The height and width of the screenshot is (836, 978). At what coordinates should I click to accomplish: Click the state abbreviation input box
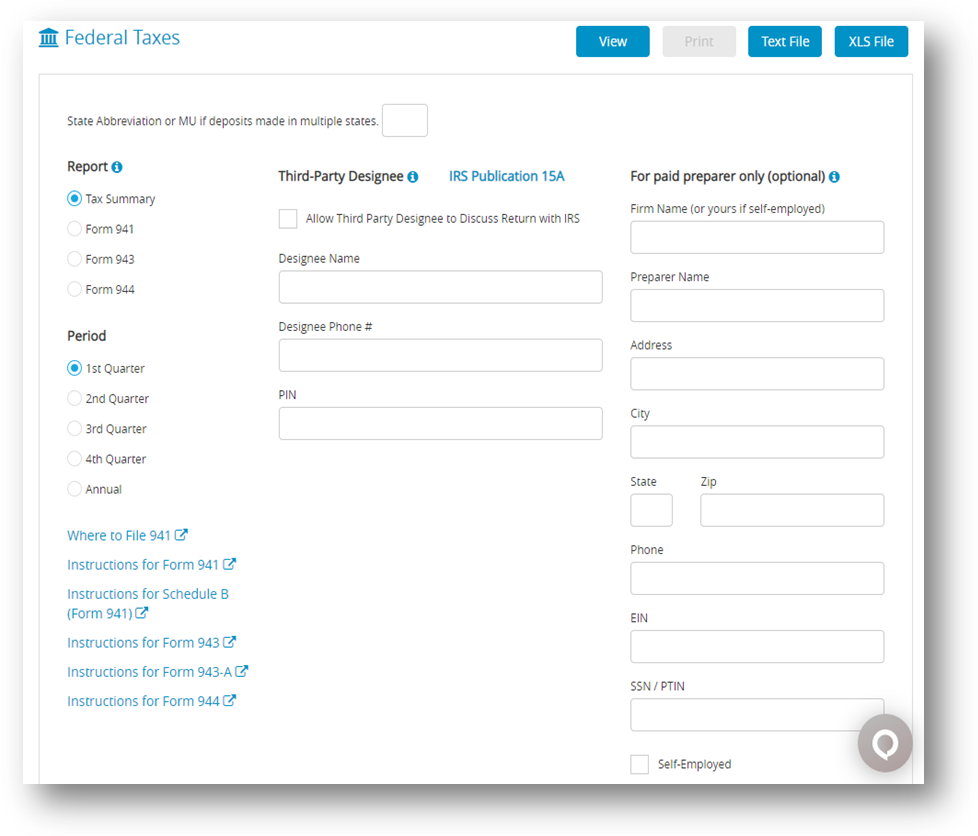tap(404, 120)
